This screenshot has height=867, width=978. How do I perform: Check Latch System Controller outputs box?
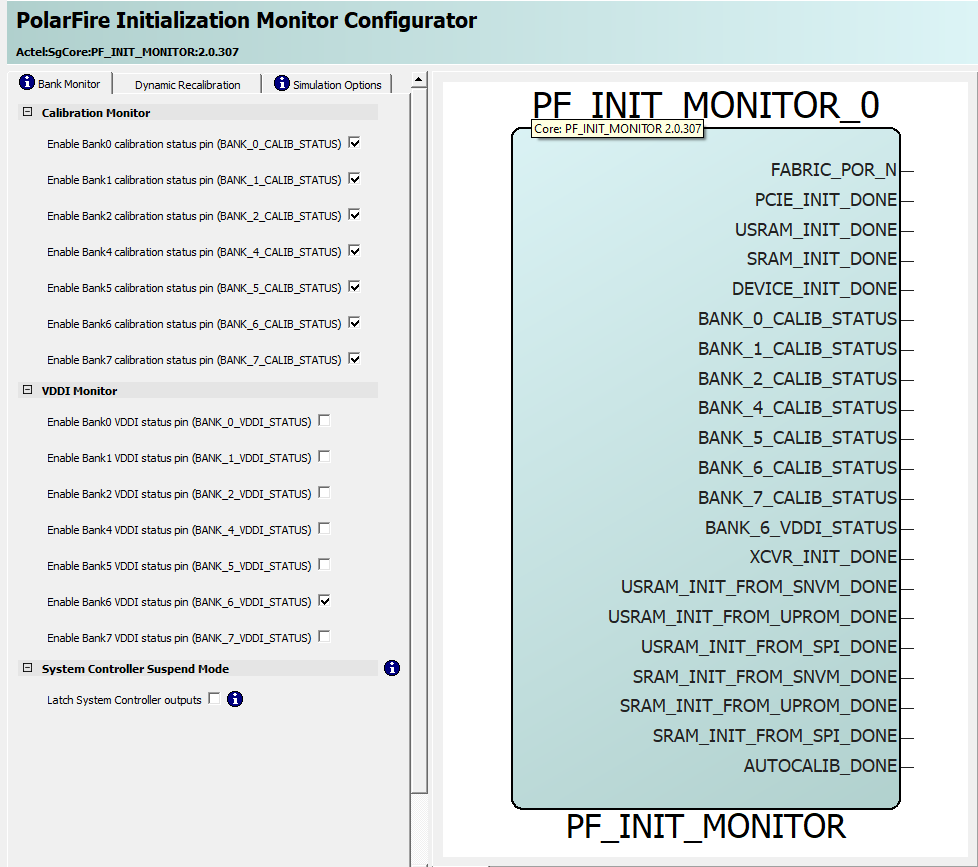click(214, 699)
